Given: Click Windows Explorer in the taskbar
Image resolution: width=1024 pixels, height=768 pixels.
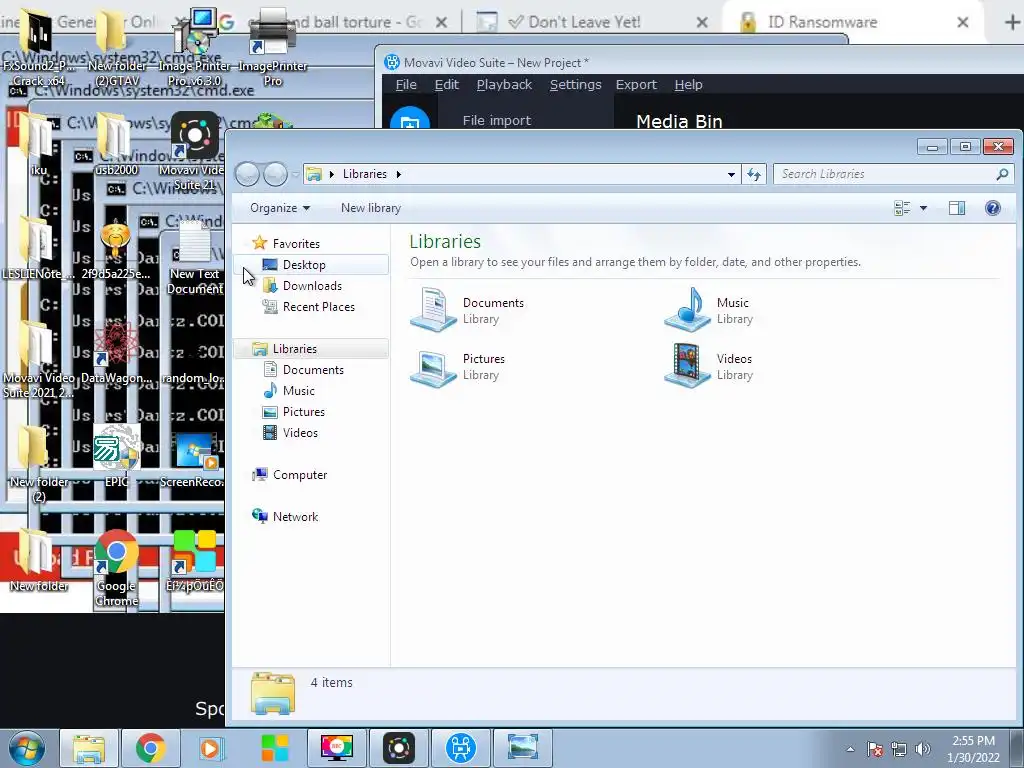Looking at the screenshot, I should [x=89, y=748].
